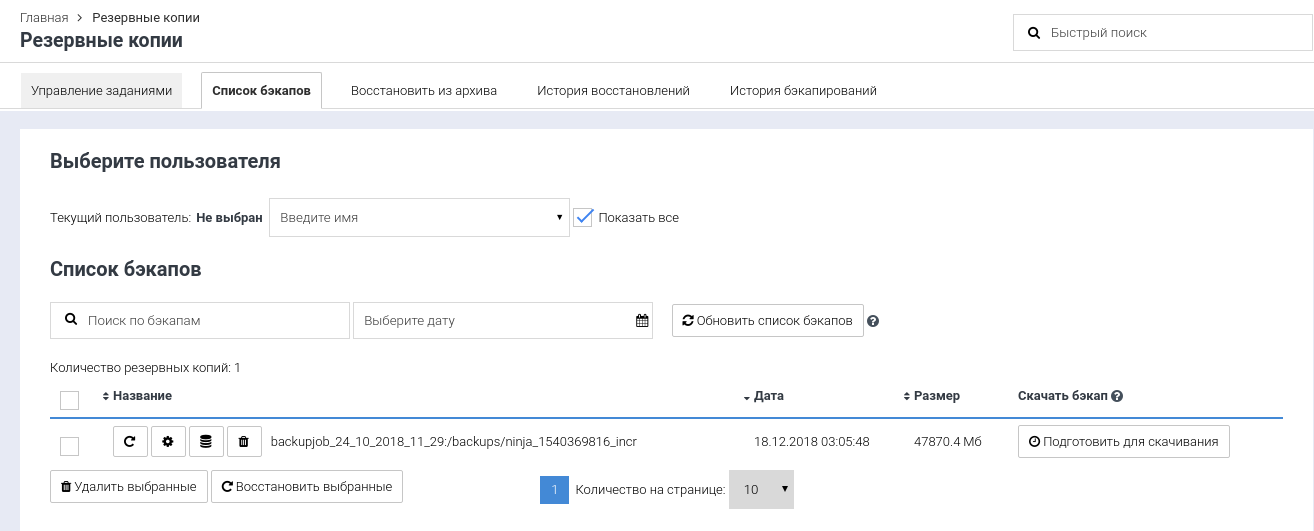This screenshot has width=1314, height=531.
Task: Click the help icon next to Скачать бэкап
Action: pyautogui.click(x=1117, y=396)
